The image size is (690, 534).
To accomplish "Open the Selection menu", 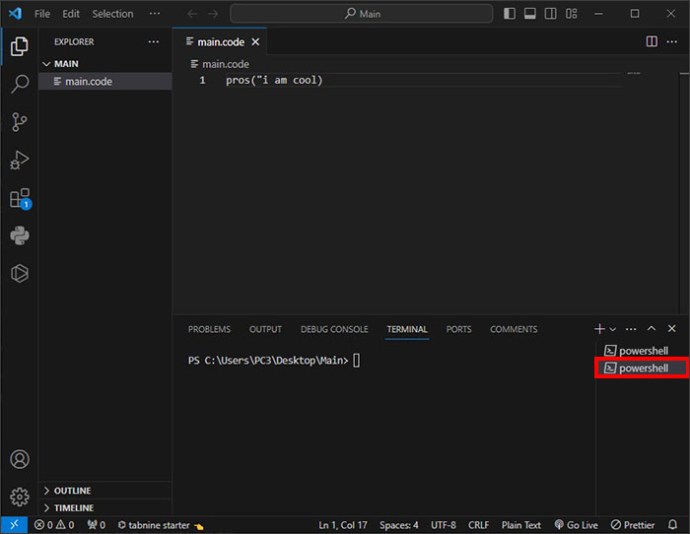I will tap(113, 14).
